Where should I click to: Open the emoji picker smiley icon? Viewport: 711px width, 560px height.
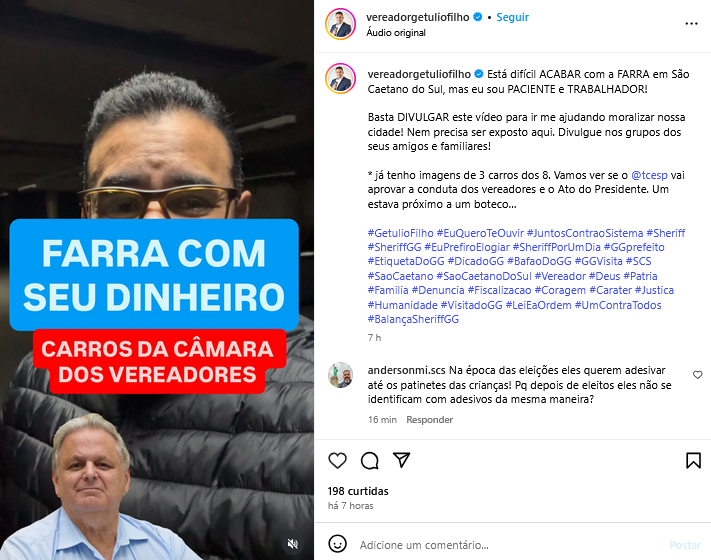point(337,544)
